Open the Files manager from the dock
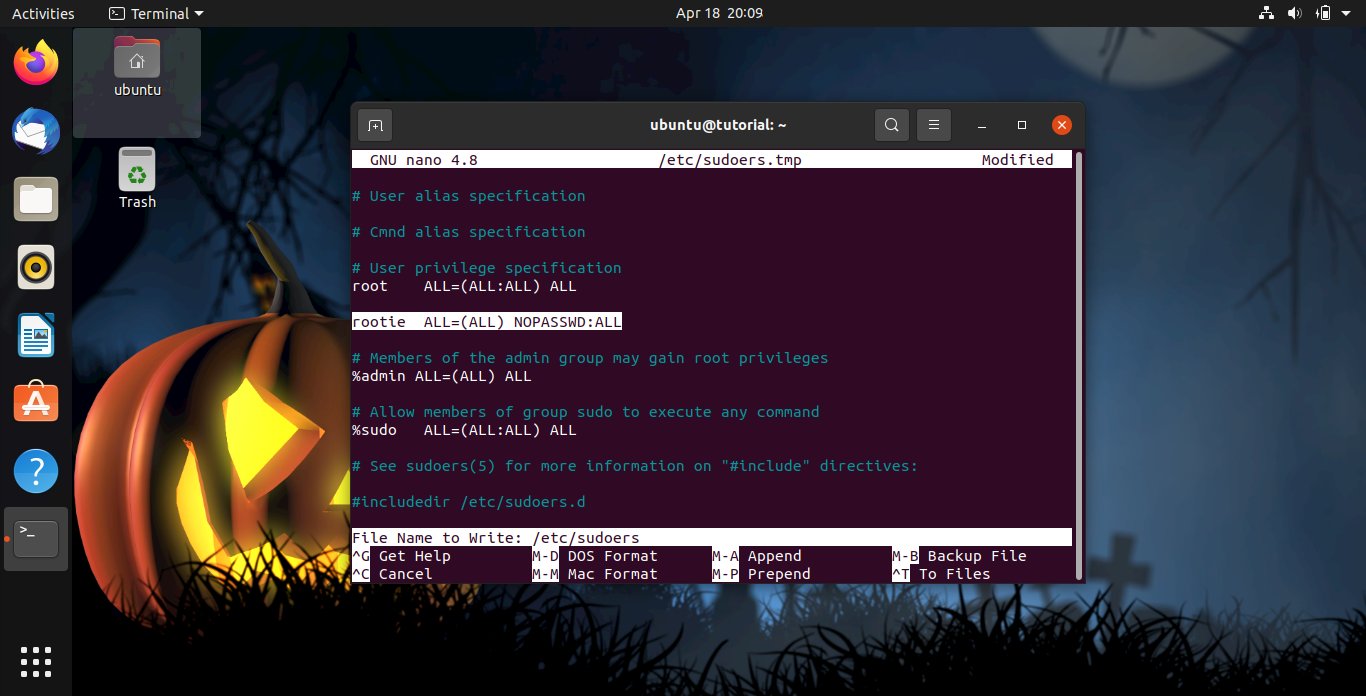This screenshot has width=1366, height=696. (35, 199)
